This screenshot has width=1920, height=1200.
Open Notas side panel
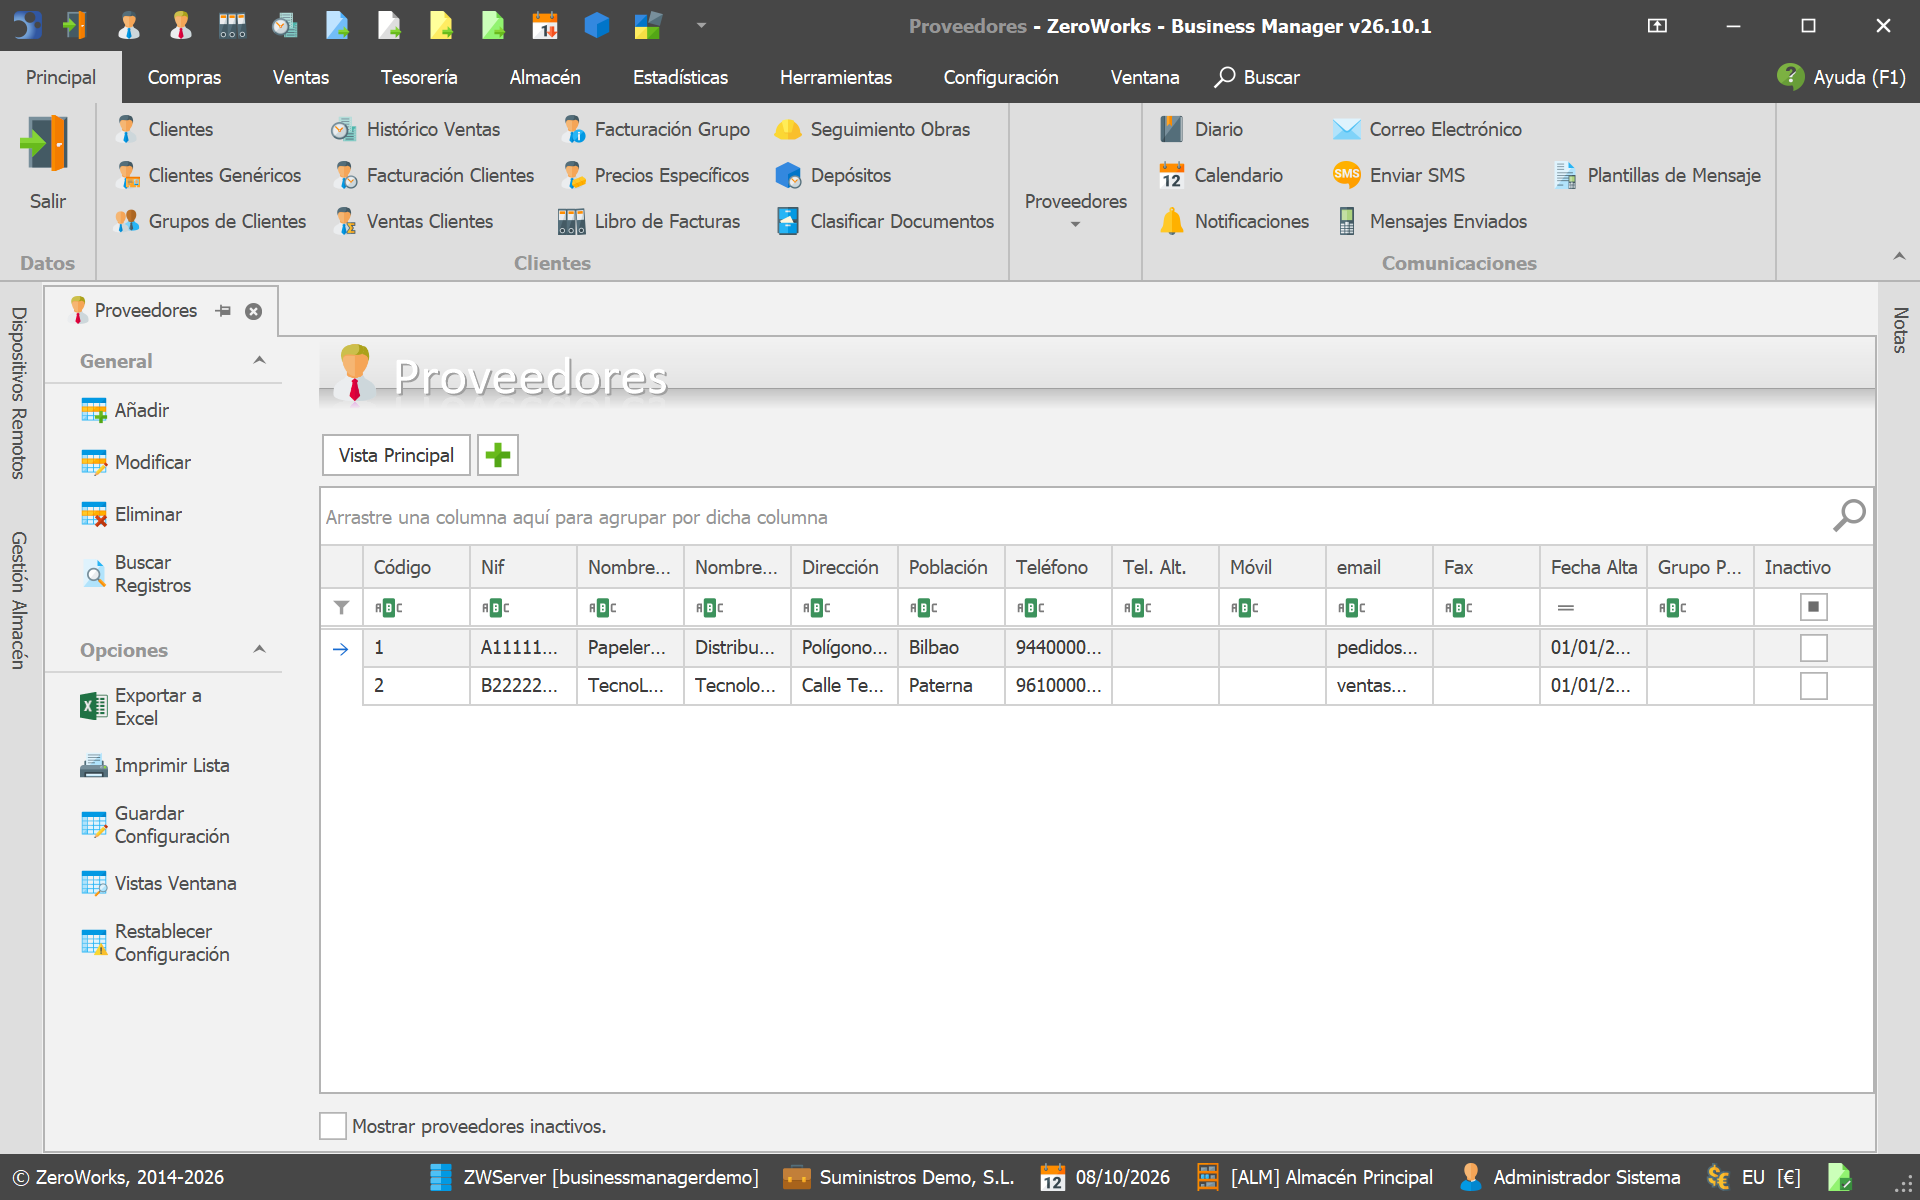pyautogui.click(x=1900, y=330)
